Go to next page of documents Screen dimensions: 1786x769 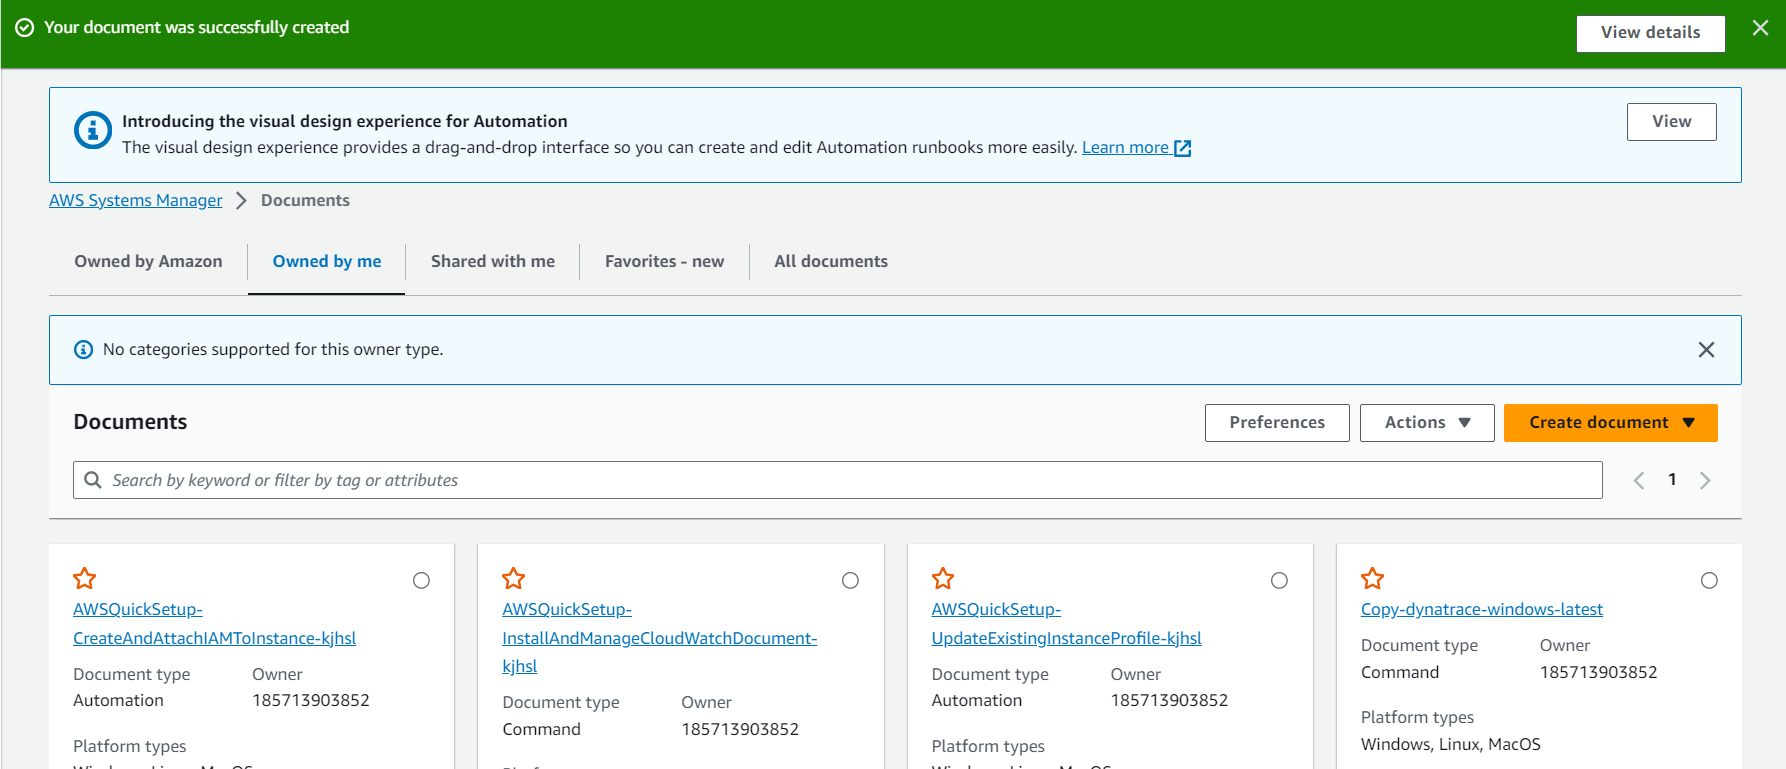point(1705,480)
